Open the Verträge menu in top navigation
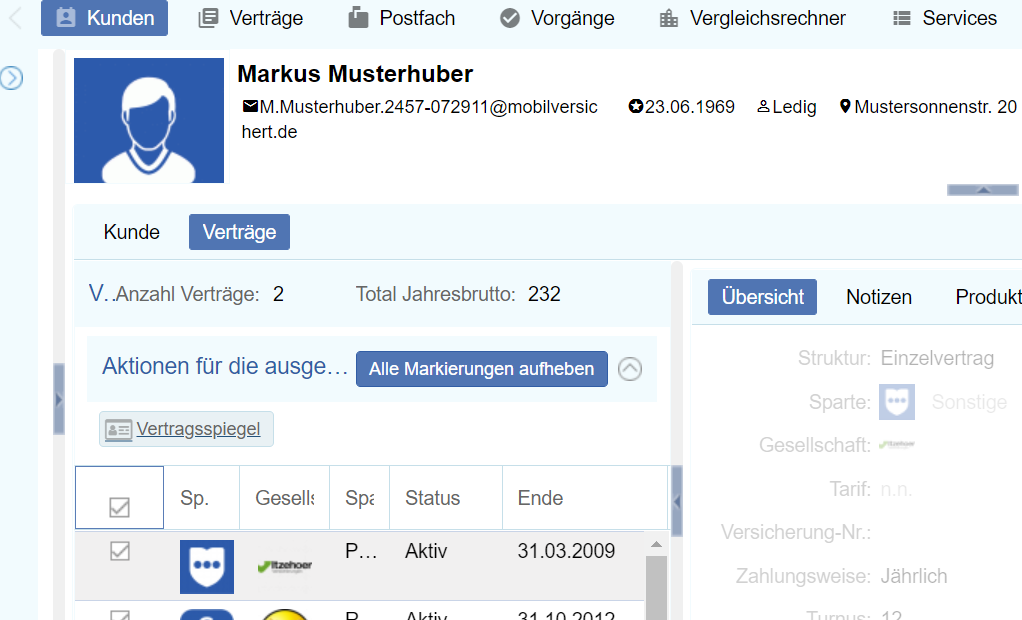The height and width of the screenshot is (620, 1022). [250, 18]
